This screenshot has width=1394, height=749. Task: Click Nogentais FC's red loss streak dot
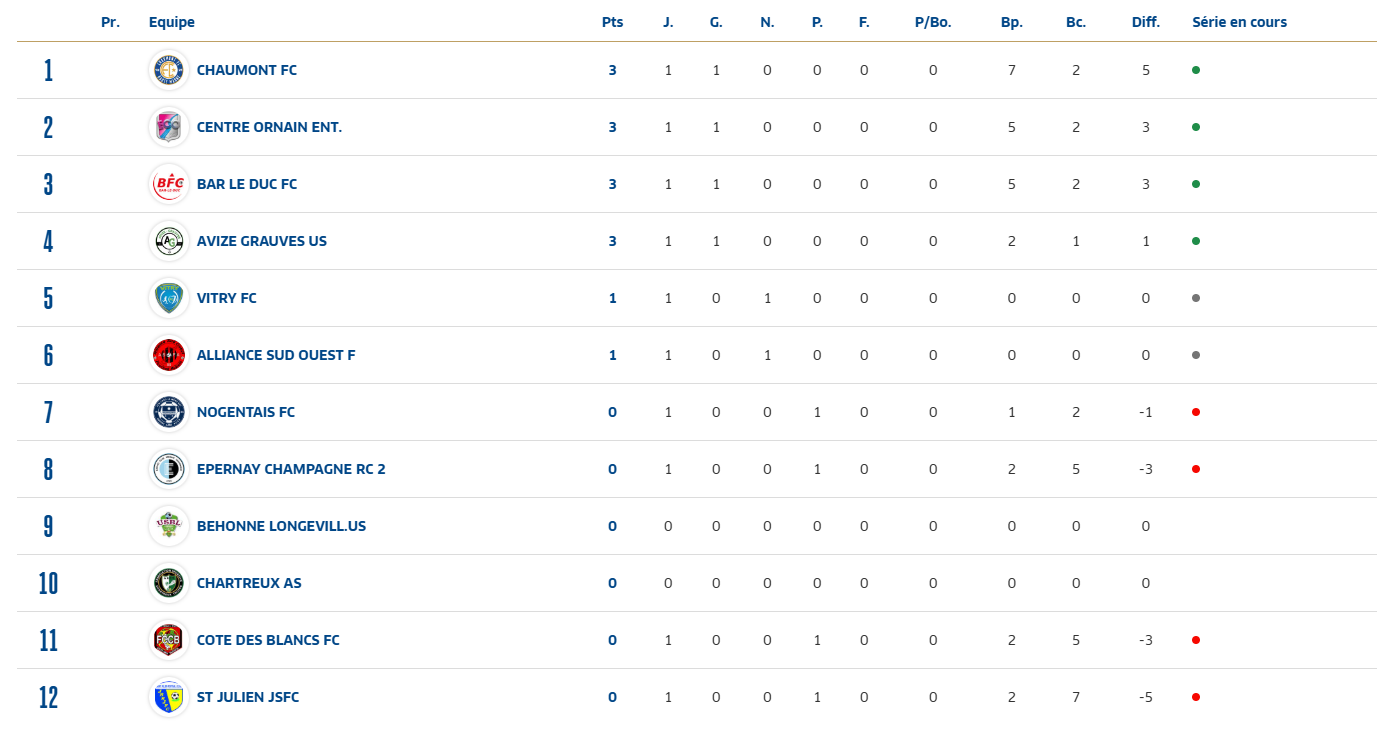(1196, 412)
